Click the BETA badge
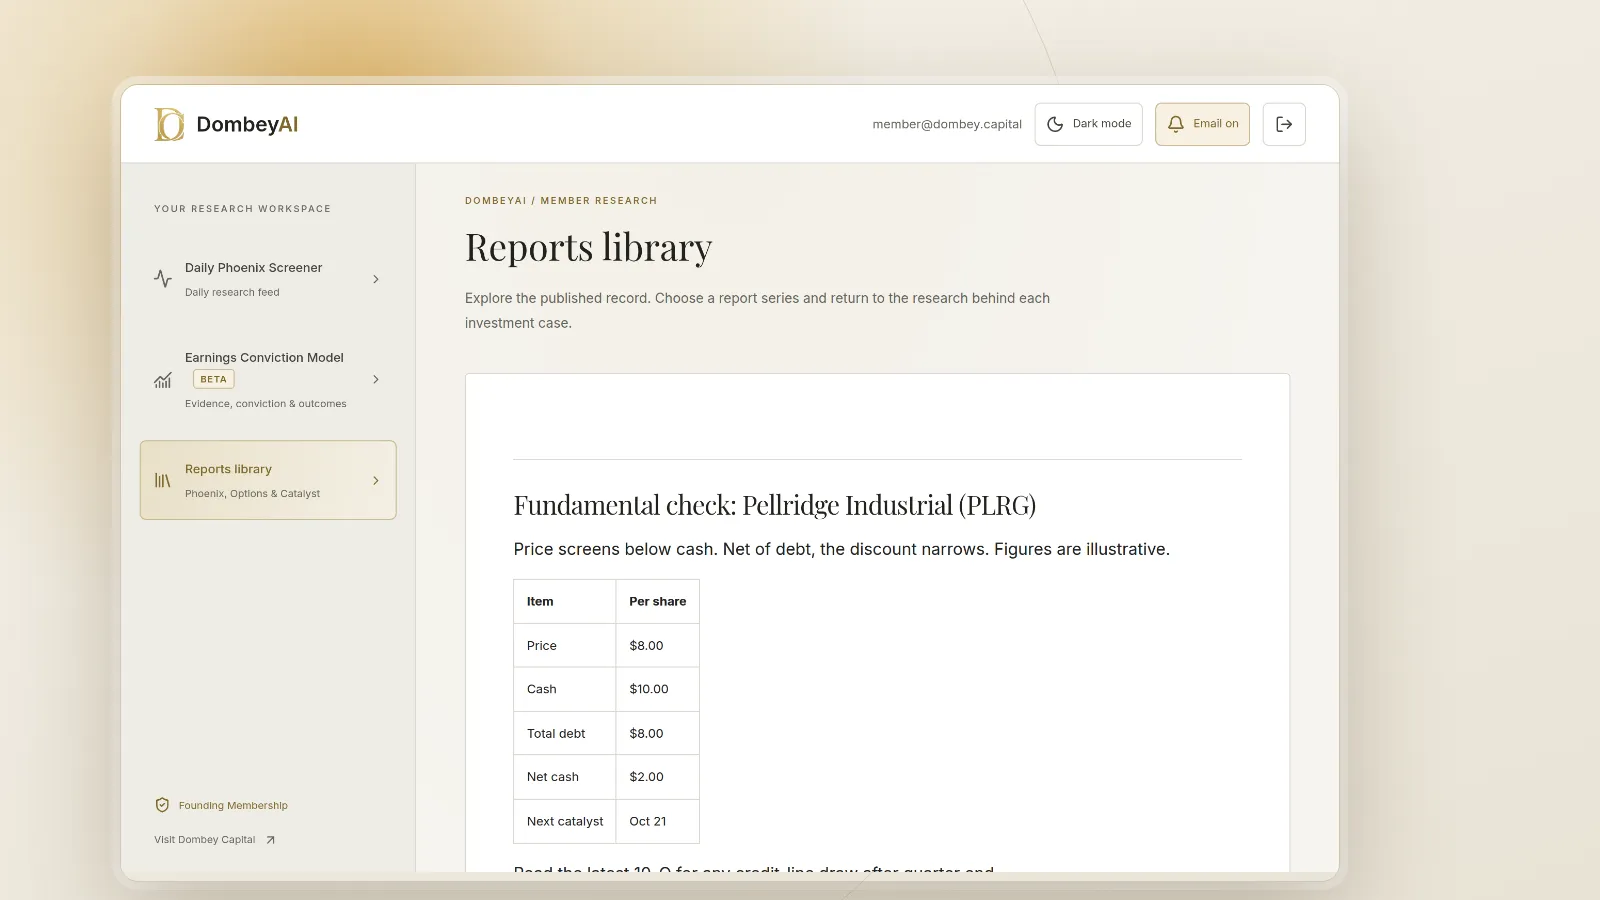Screen dimensions: 1600x900 pyautogui.click(x=213, y=379)
